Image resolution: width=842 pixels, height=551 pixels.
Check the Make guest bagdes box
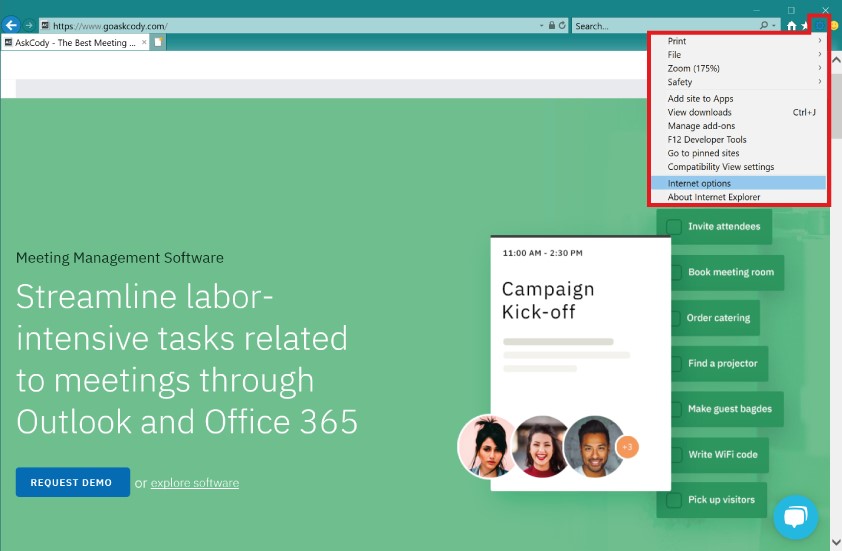tap(677, 409)
